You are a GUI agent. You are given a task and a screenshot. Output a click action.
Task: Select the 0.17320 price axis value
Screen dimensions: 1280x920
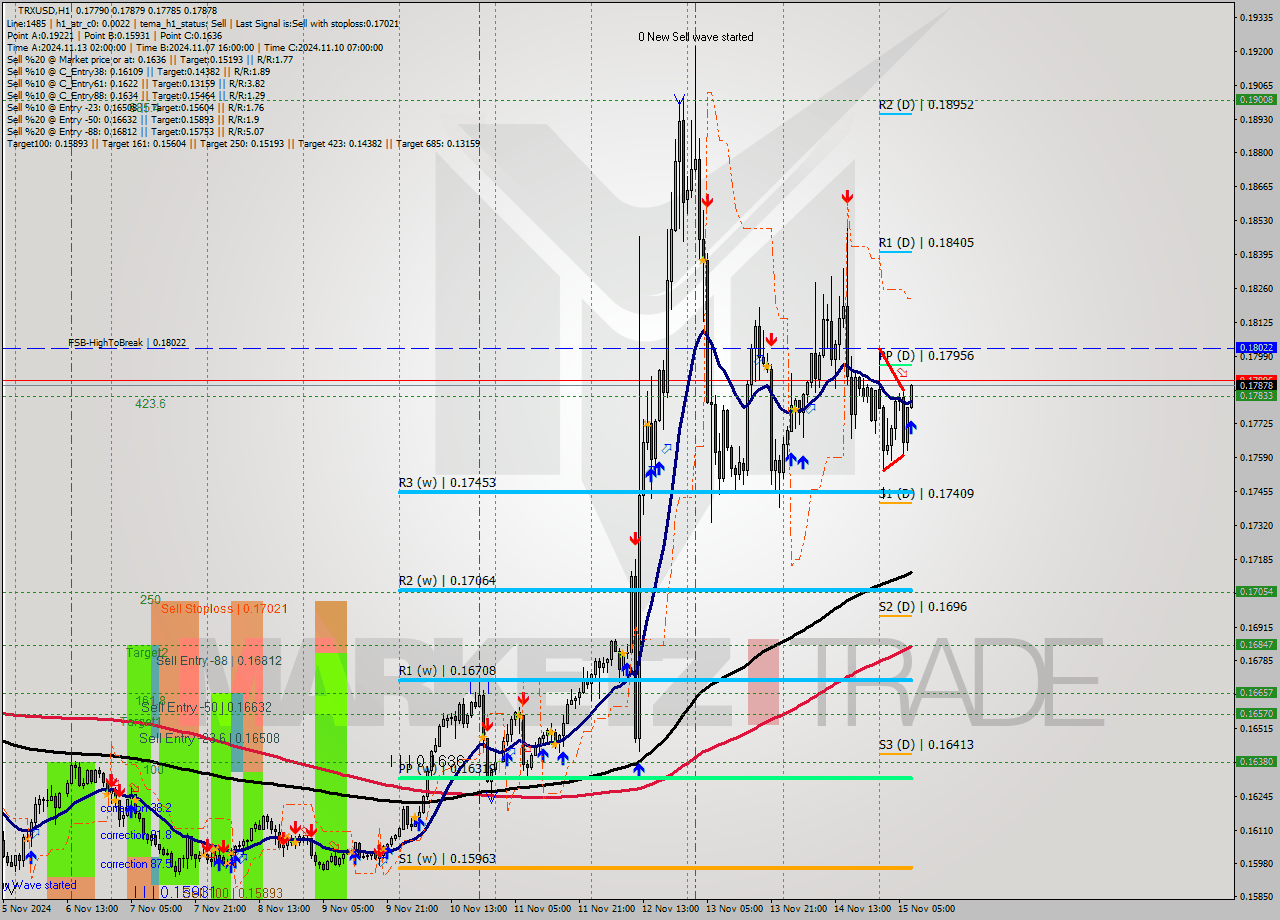(1256, 525)
